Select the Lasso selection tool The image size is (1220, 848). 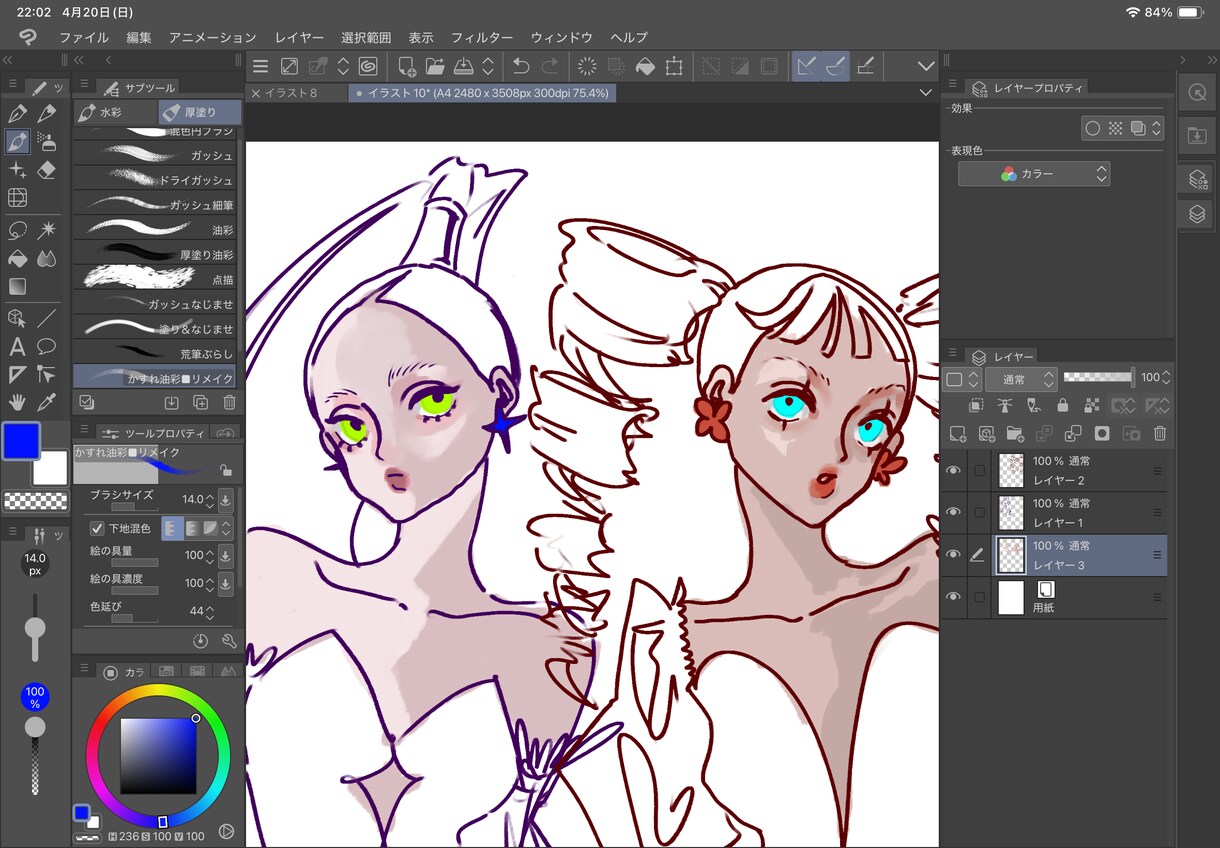(17, 231)
